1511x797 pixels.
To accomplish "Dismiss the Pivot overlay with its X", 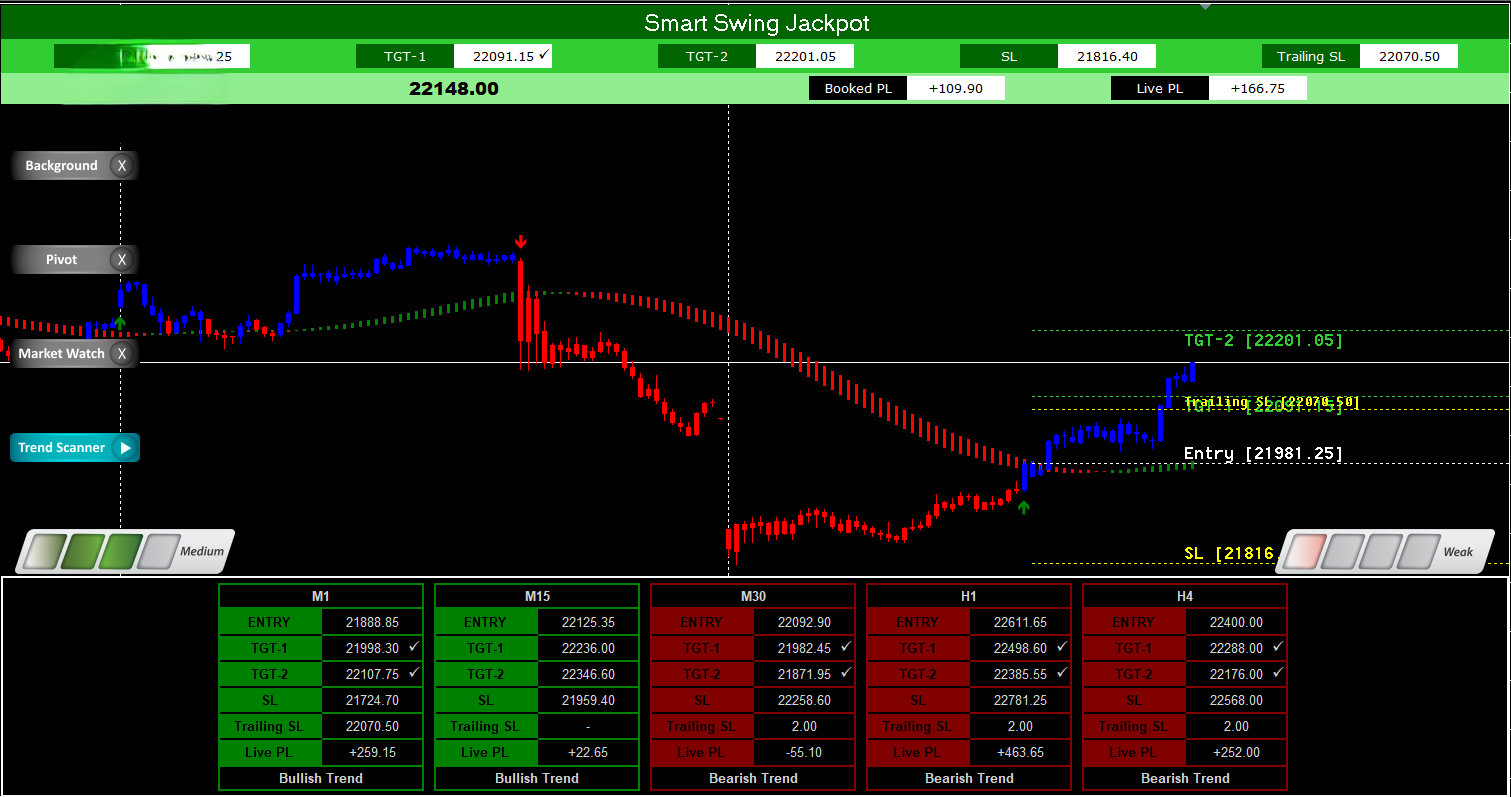I will click(122, 259).
